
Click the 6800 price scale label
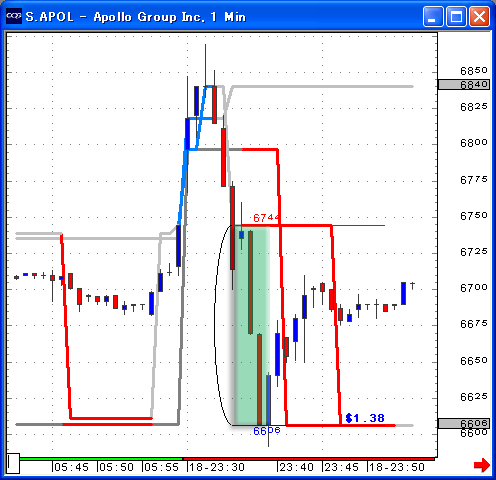[474, 143]
